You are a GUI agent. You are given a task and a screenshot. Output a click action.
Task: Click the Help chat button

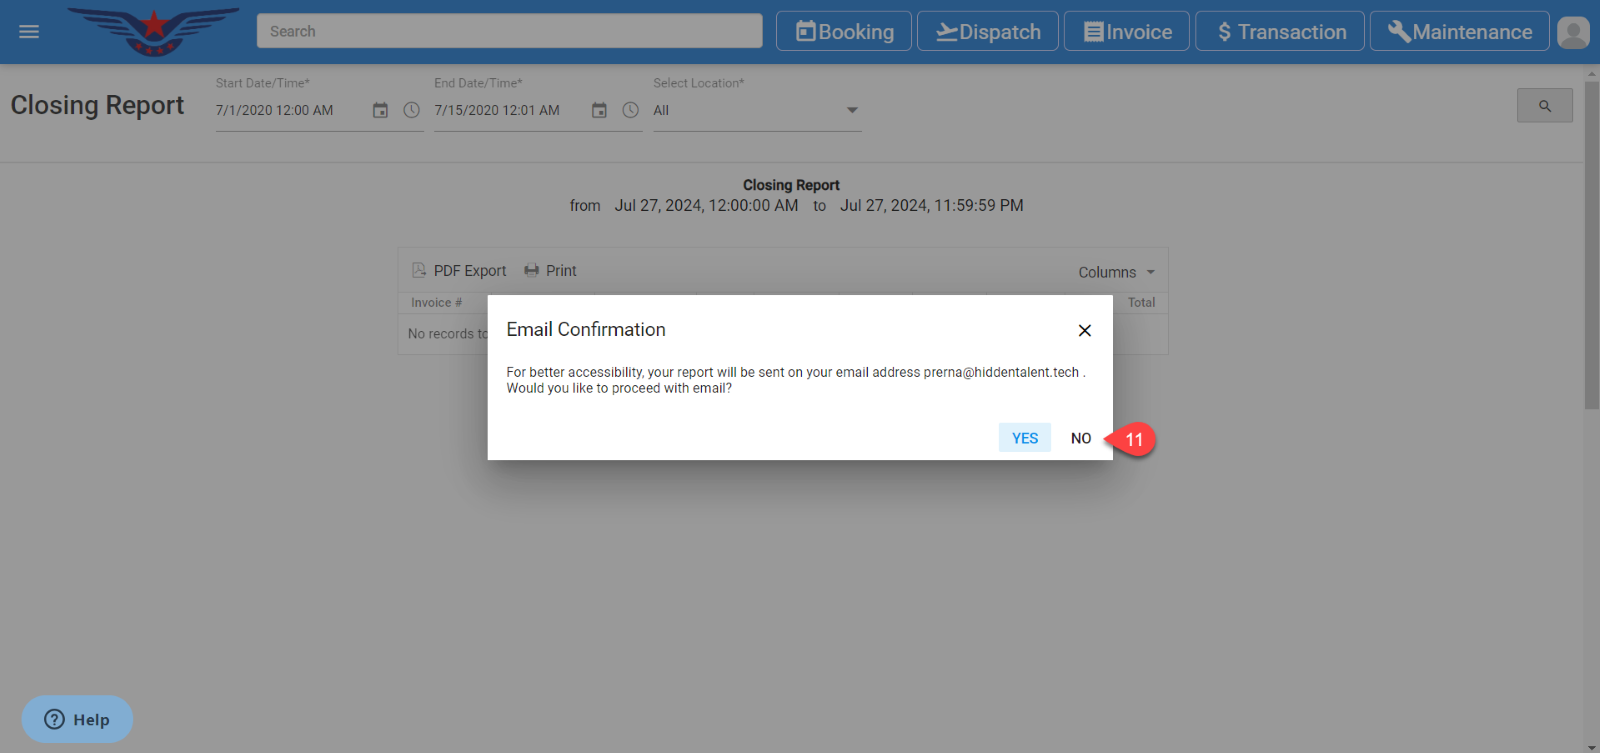point(77,719)
